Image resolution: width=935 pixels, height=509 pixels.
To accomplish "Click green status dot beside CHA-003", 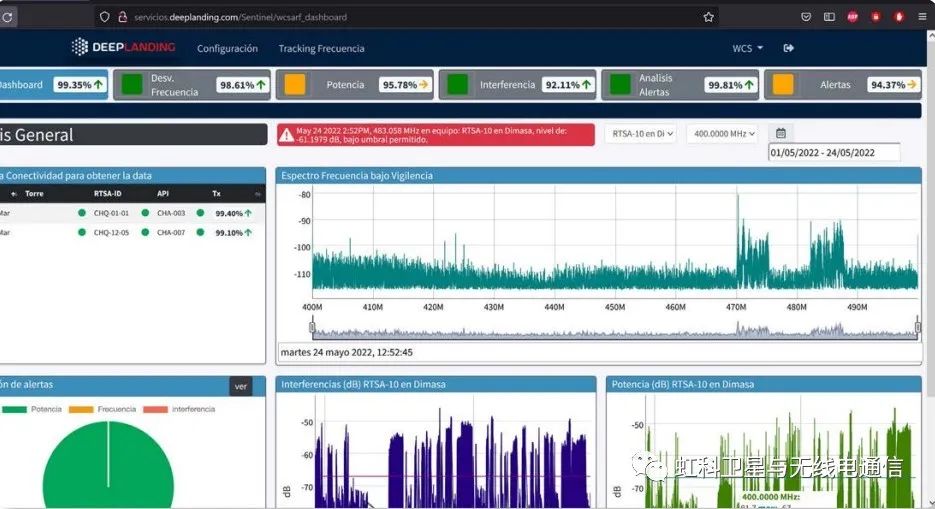I will [x=145, y=213].
